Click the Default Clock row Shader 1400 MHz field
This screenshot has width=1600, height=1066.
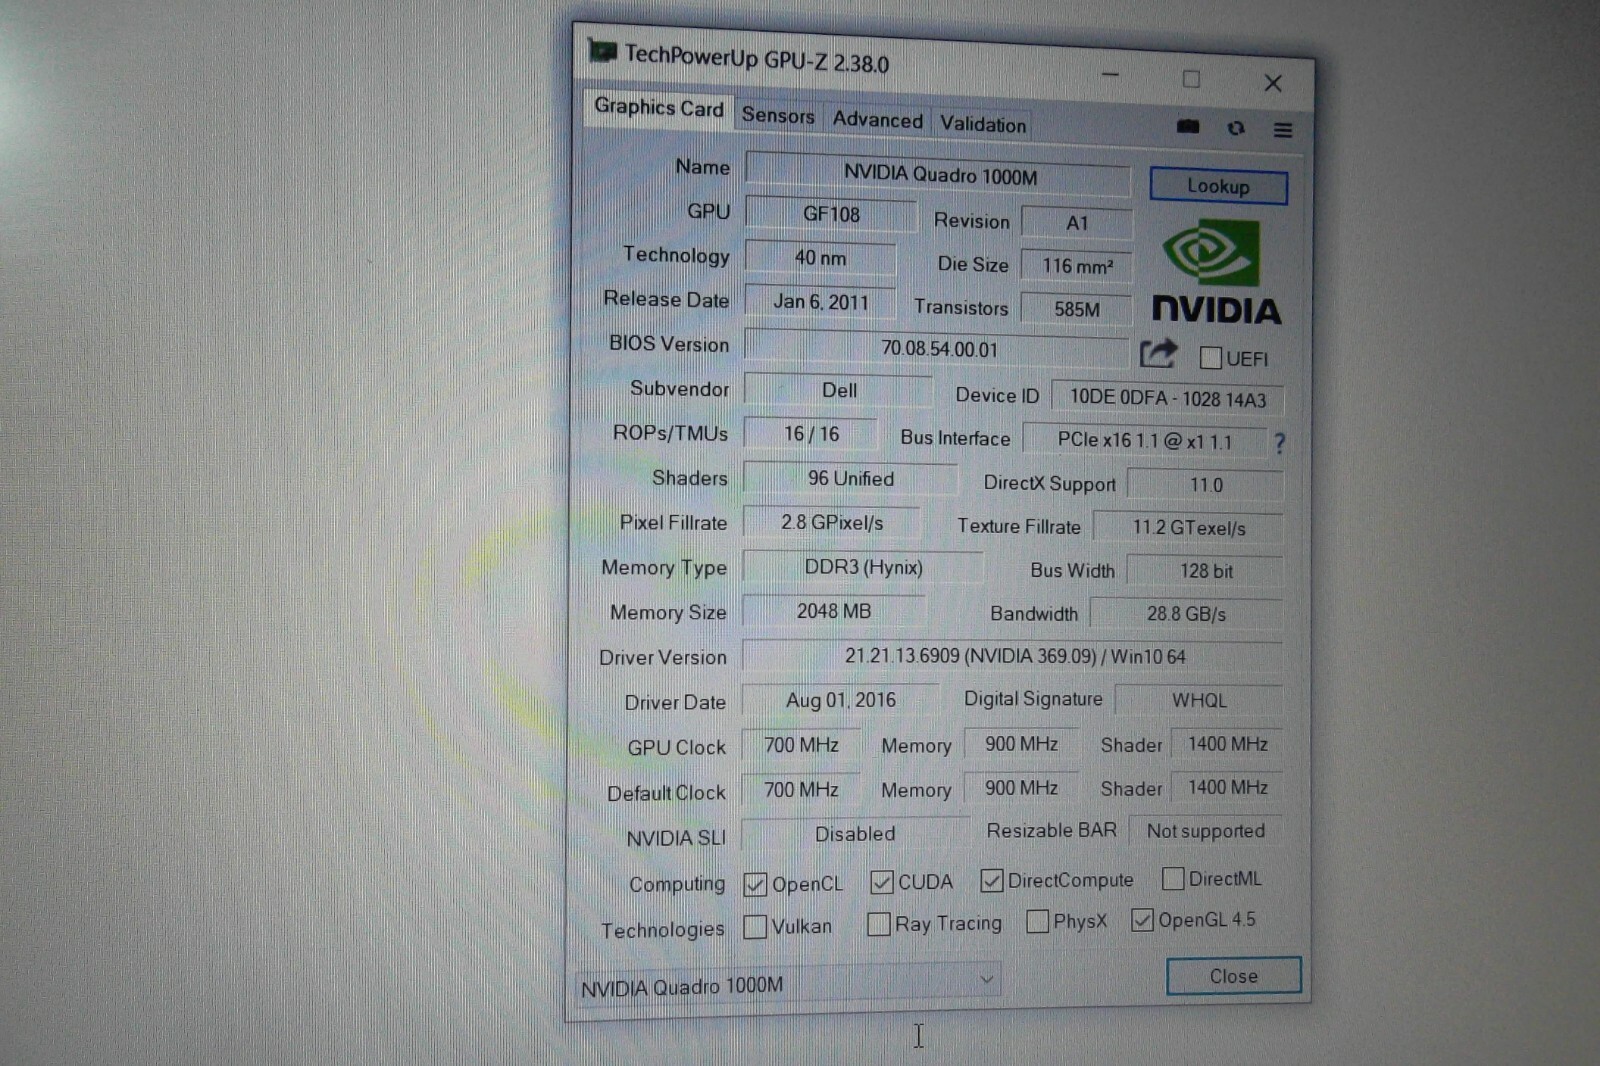[1227, 787]
